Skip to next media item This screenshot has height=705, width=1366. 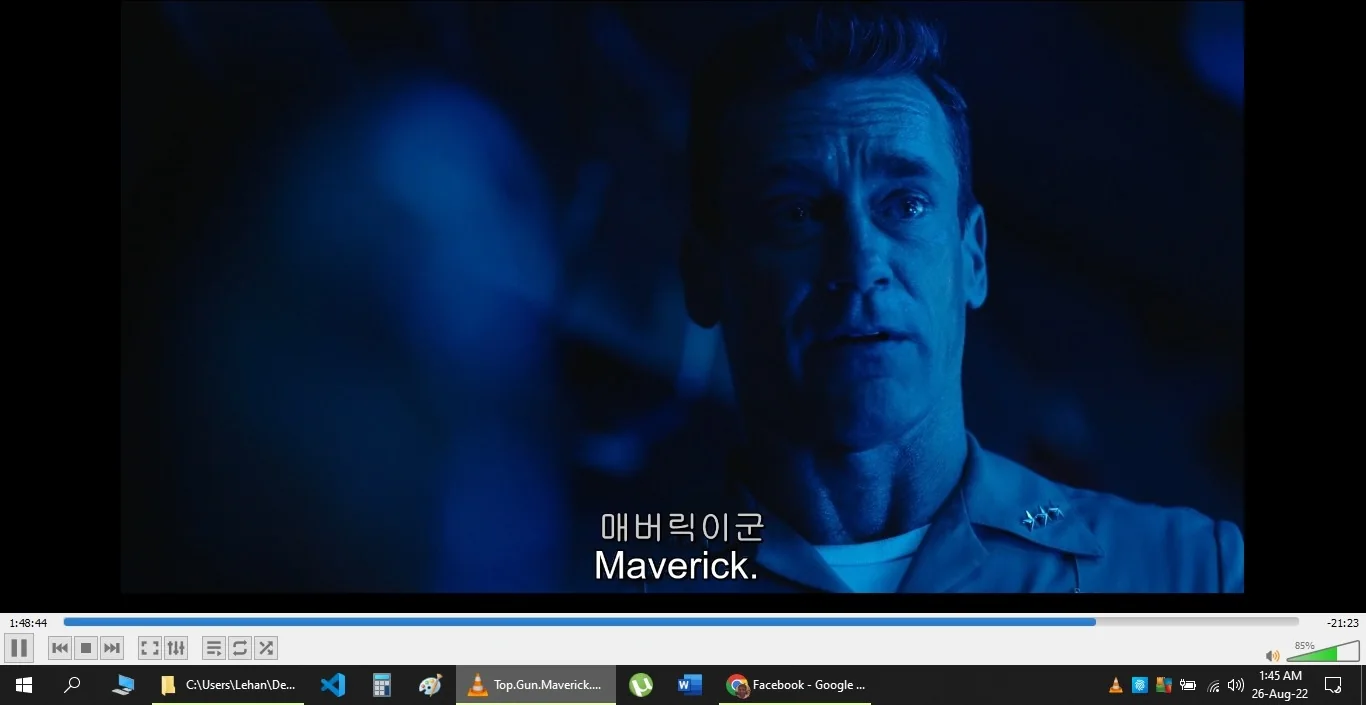click(x=112, y=648)
